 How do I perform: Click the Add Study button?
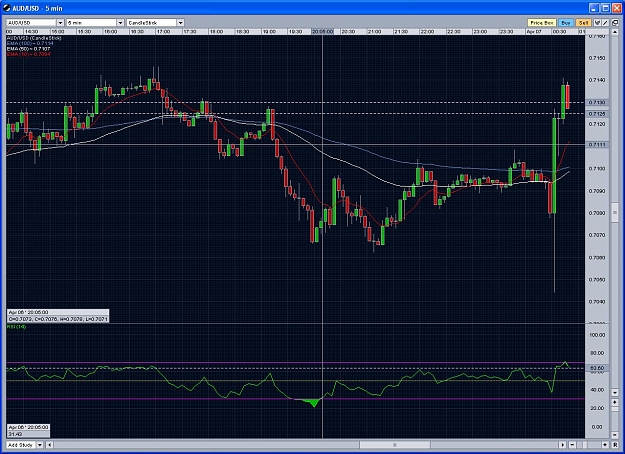pos(22,445)
